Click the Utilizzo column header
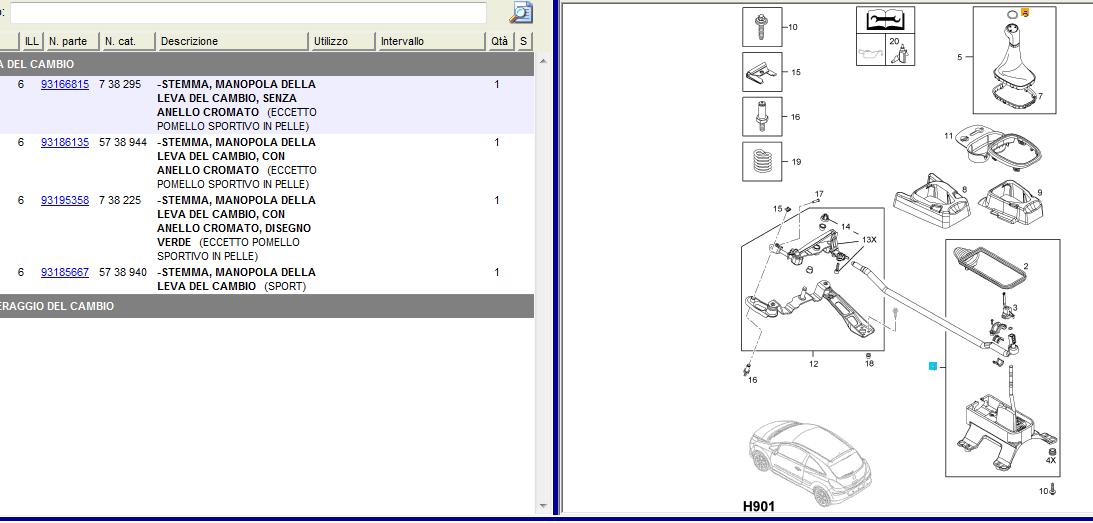1093x523 pixels. click(342, 41)
